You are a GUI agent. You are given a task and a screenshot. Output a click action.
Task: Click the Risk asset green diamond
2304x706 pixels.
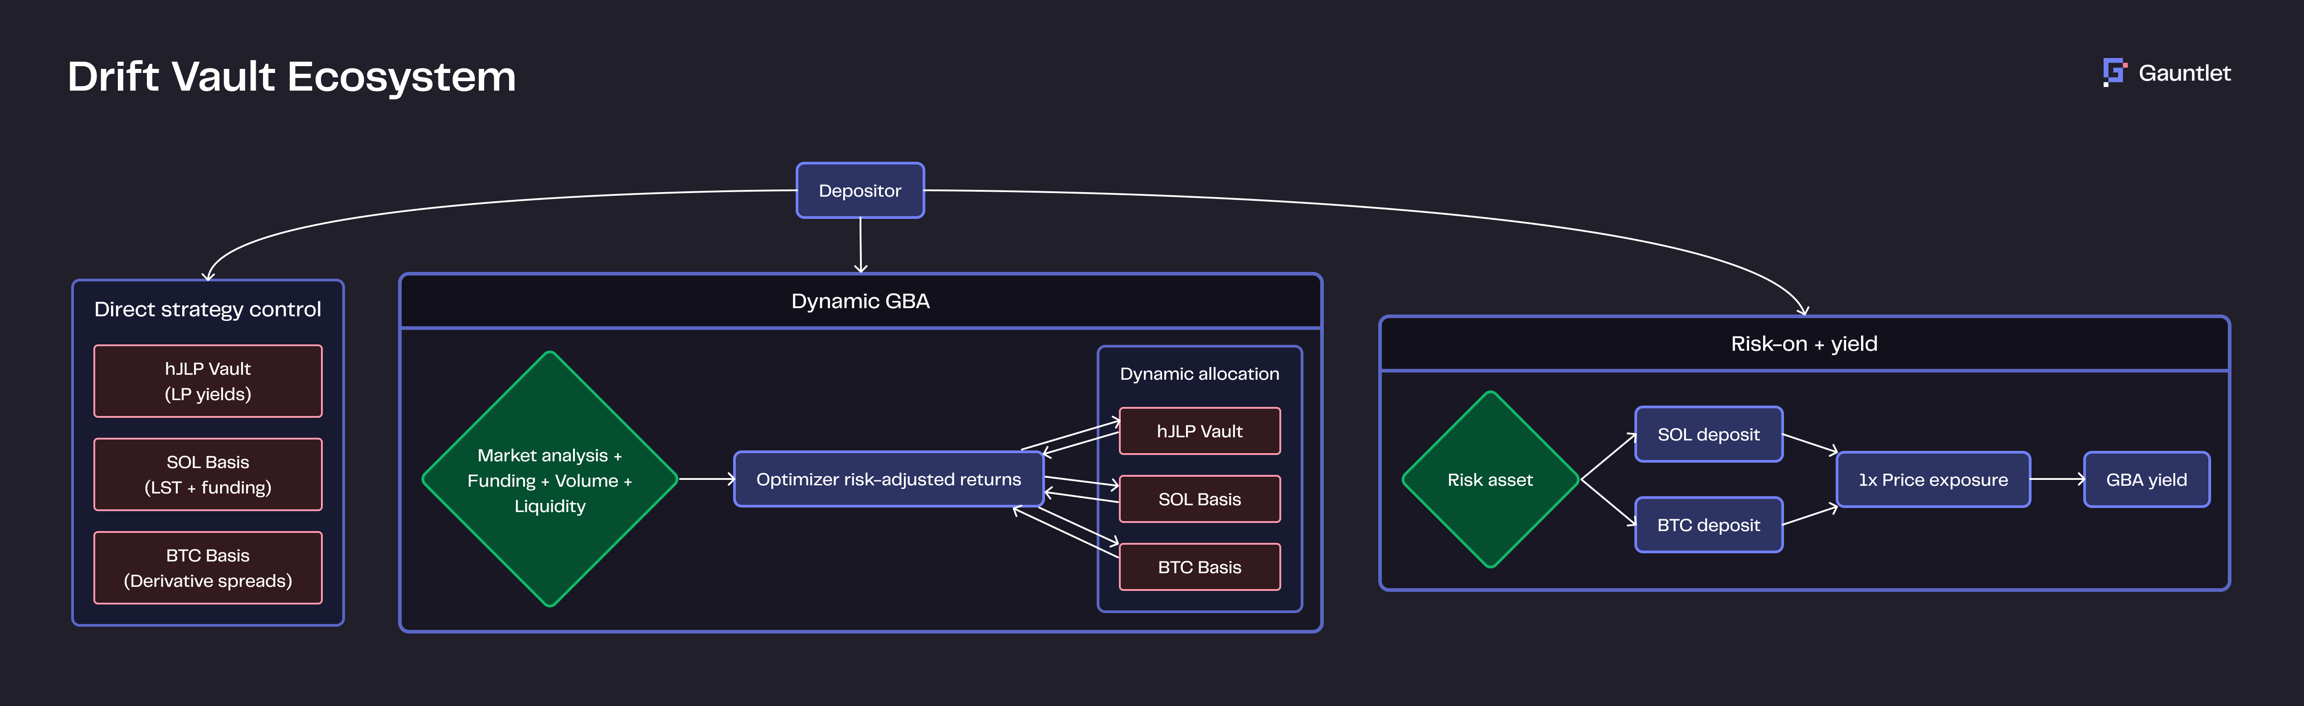tap(1490, 480)
